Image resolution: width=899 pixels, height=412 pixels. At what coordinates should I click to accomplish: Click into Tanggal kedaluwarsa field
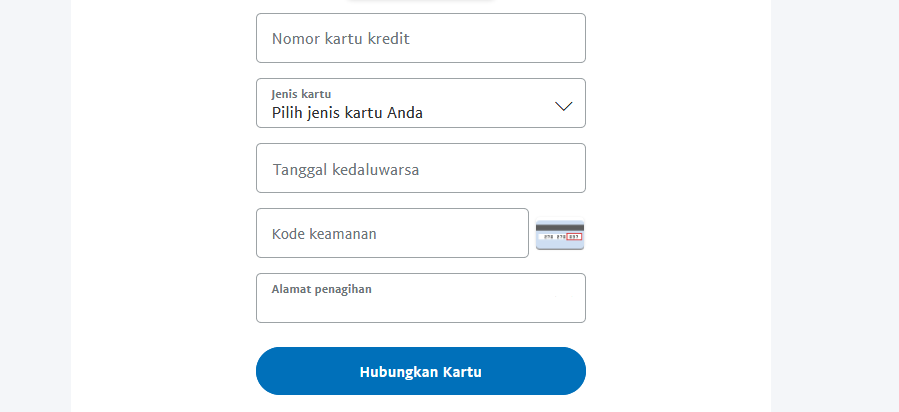coord(420,168)
